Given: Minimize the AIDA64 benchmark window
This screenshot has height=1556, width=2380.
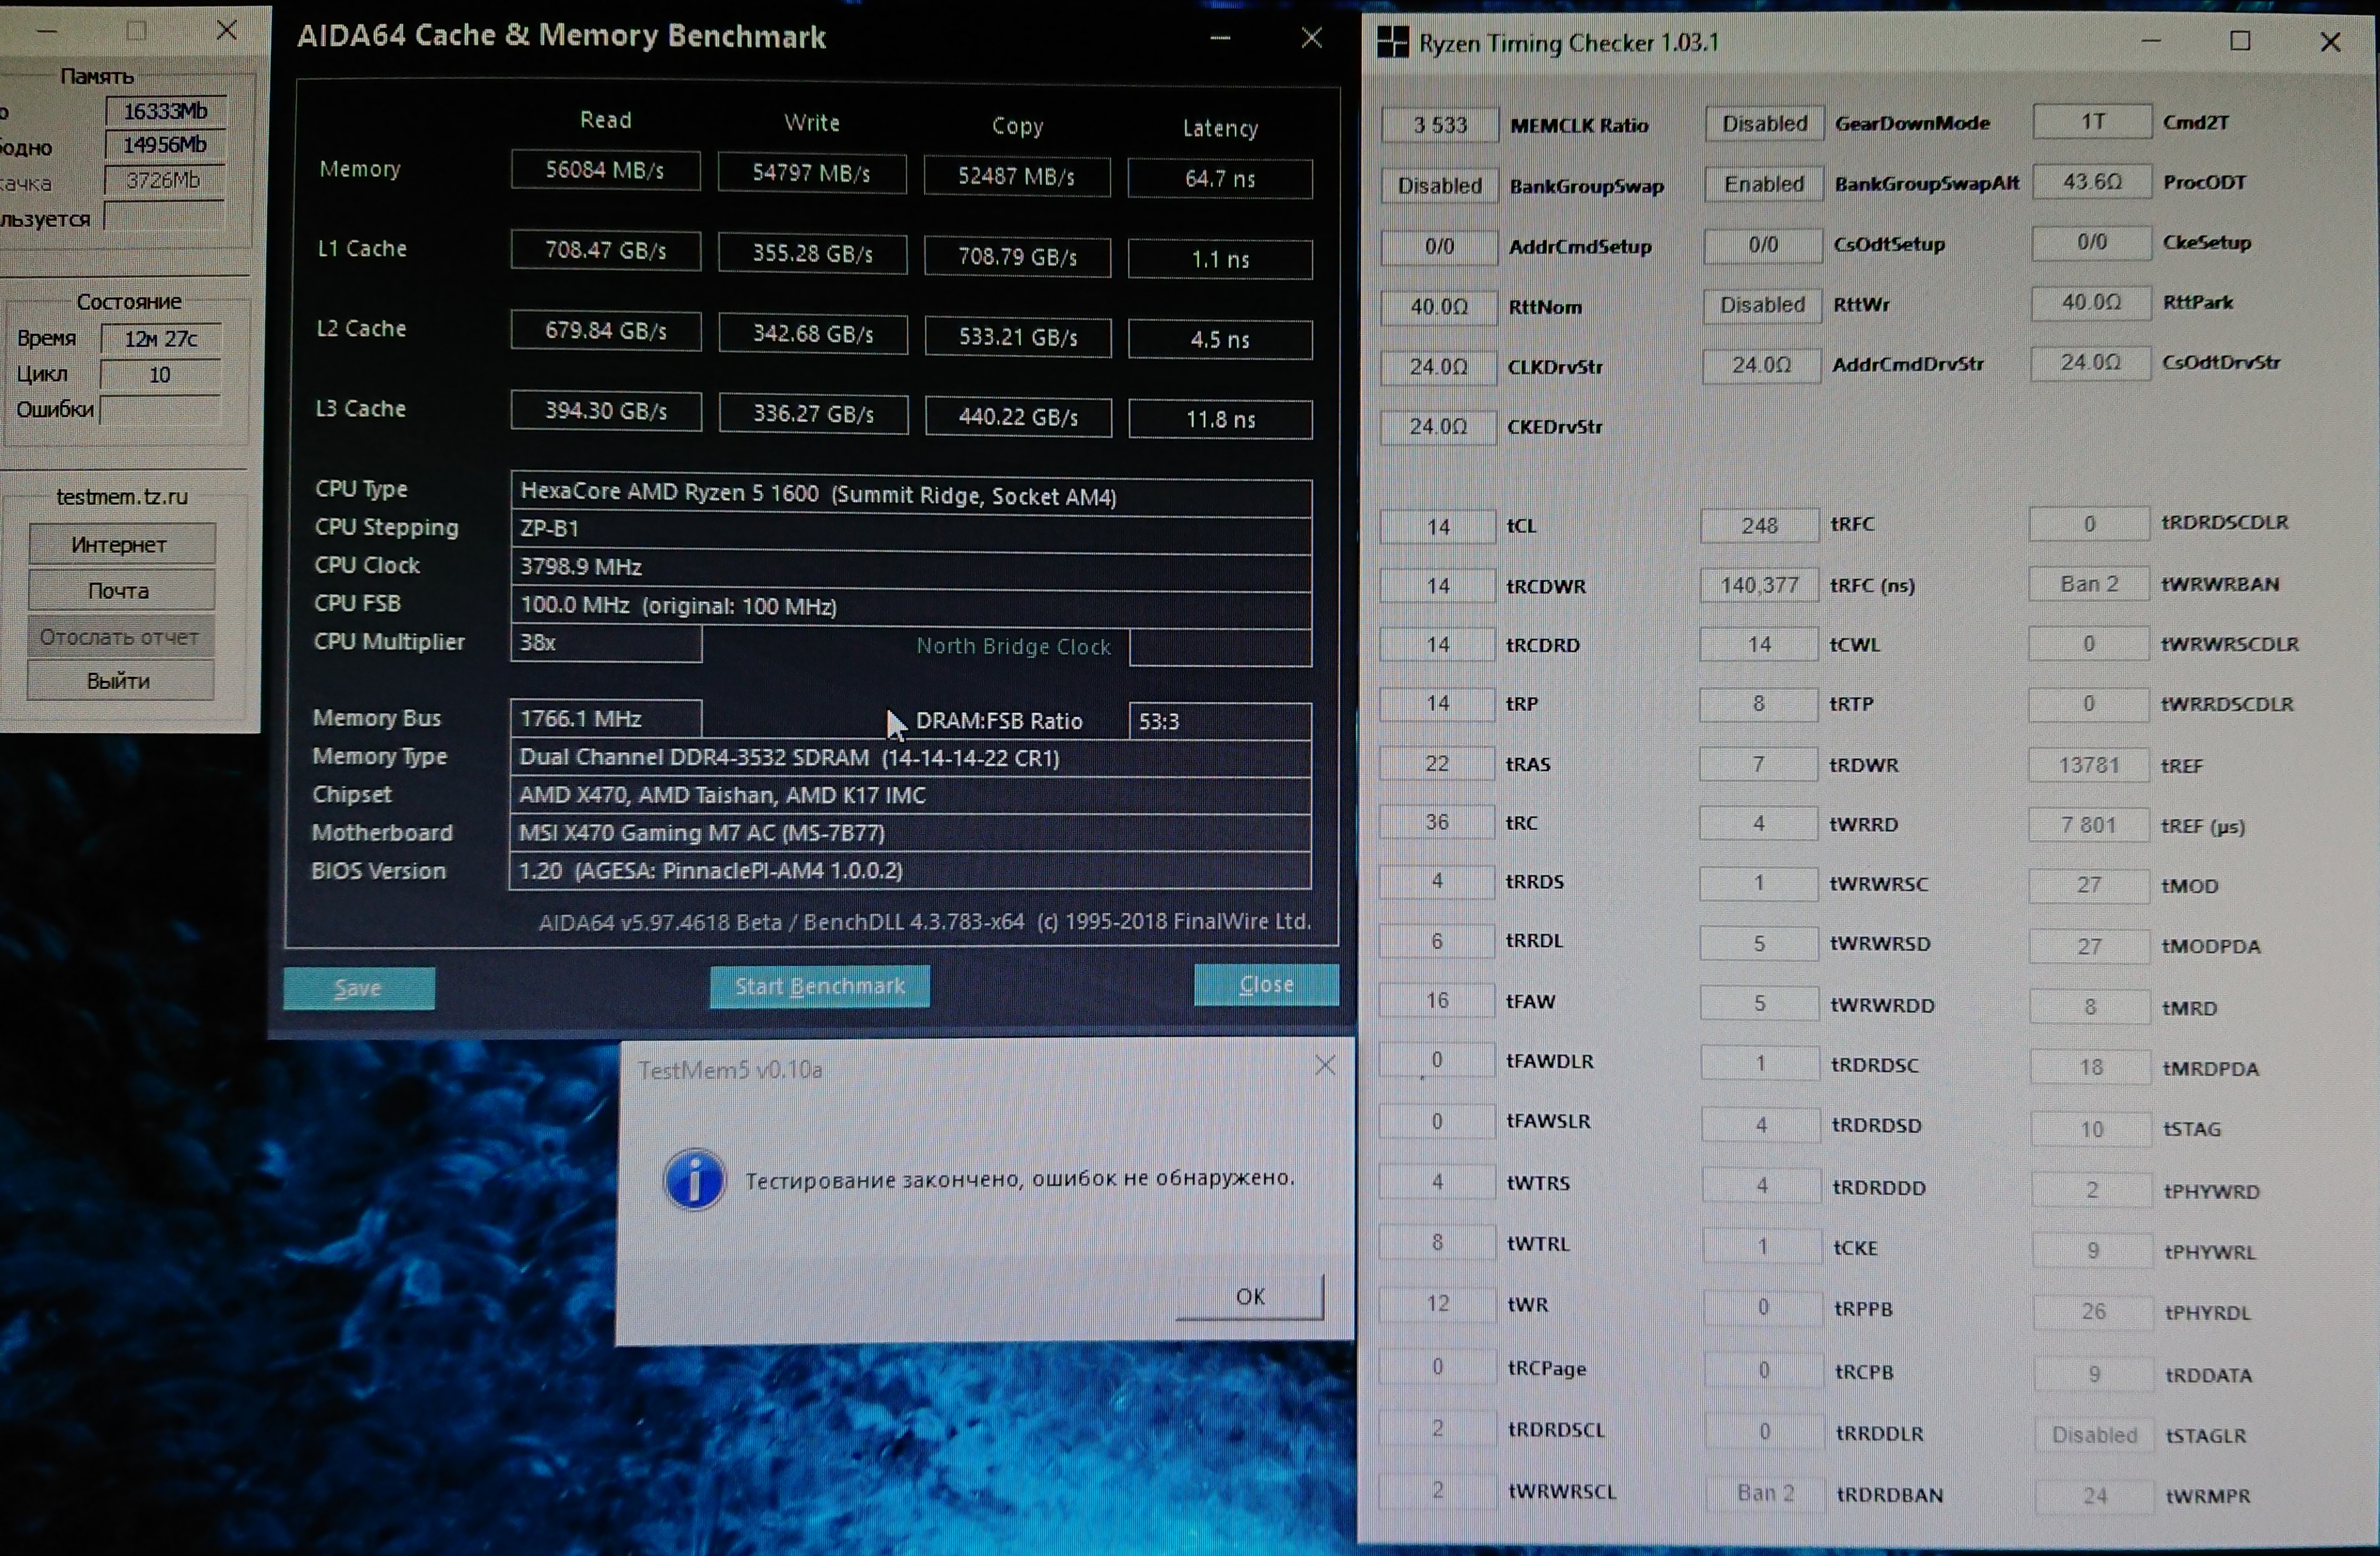Looking at the screenshot, I should point(1220,38).
